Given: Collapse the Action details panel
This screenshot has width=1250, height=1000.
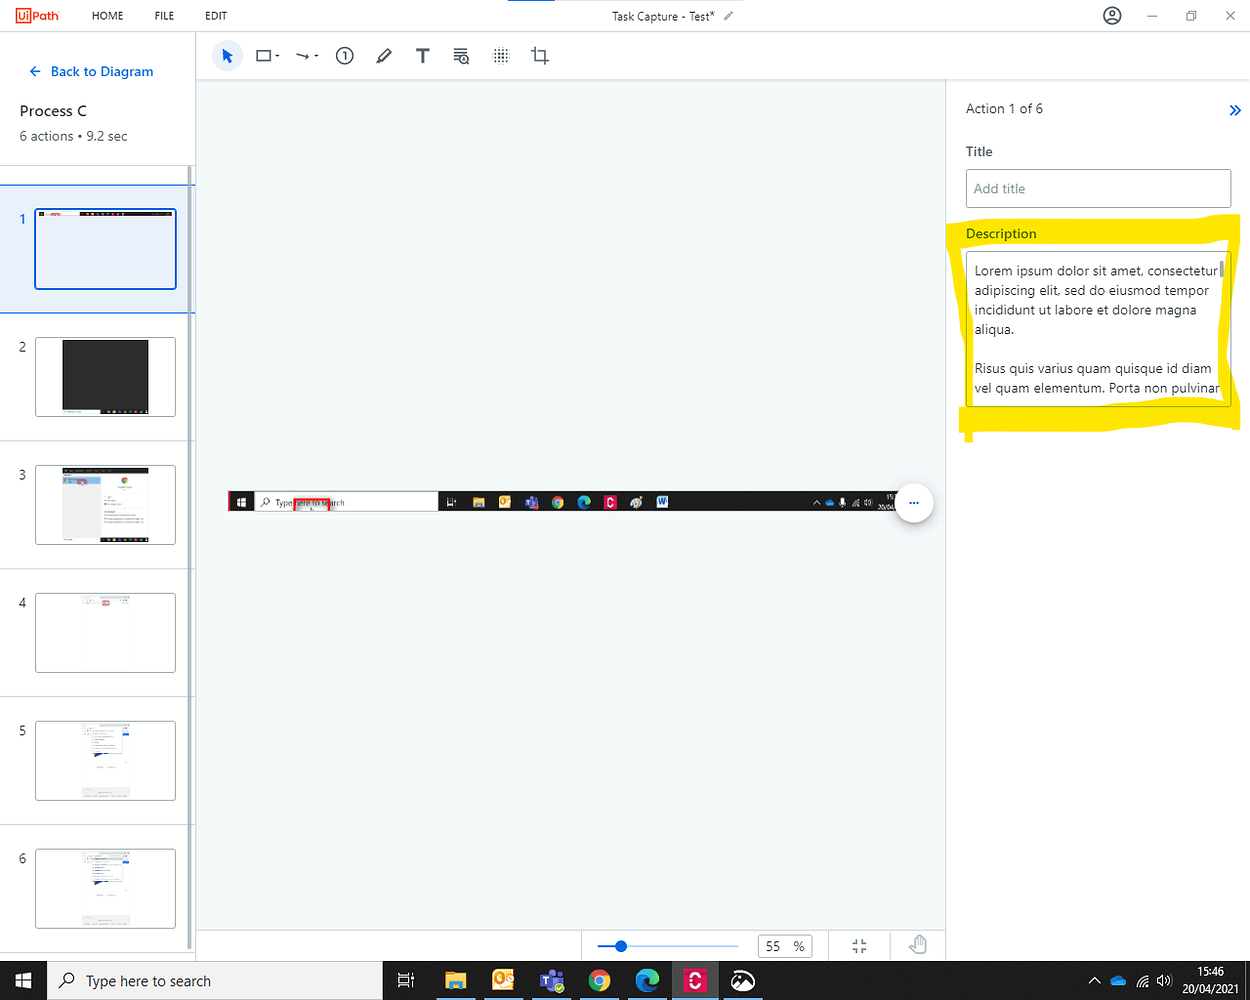Looking at the screenshot, I should (x=1234, y=110).
